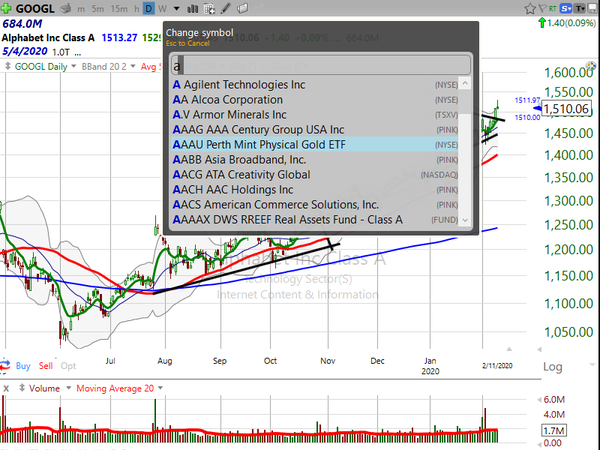Click the Buy/Sell swap arrows icon
Screen dimensions: 600x450
point(5,365)
